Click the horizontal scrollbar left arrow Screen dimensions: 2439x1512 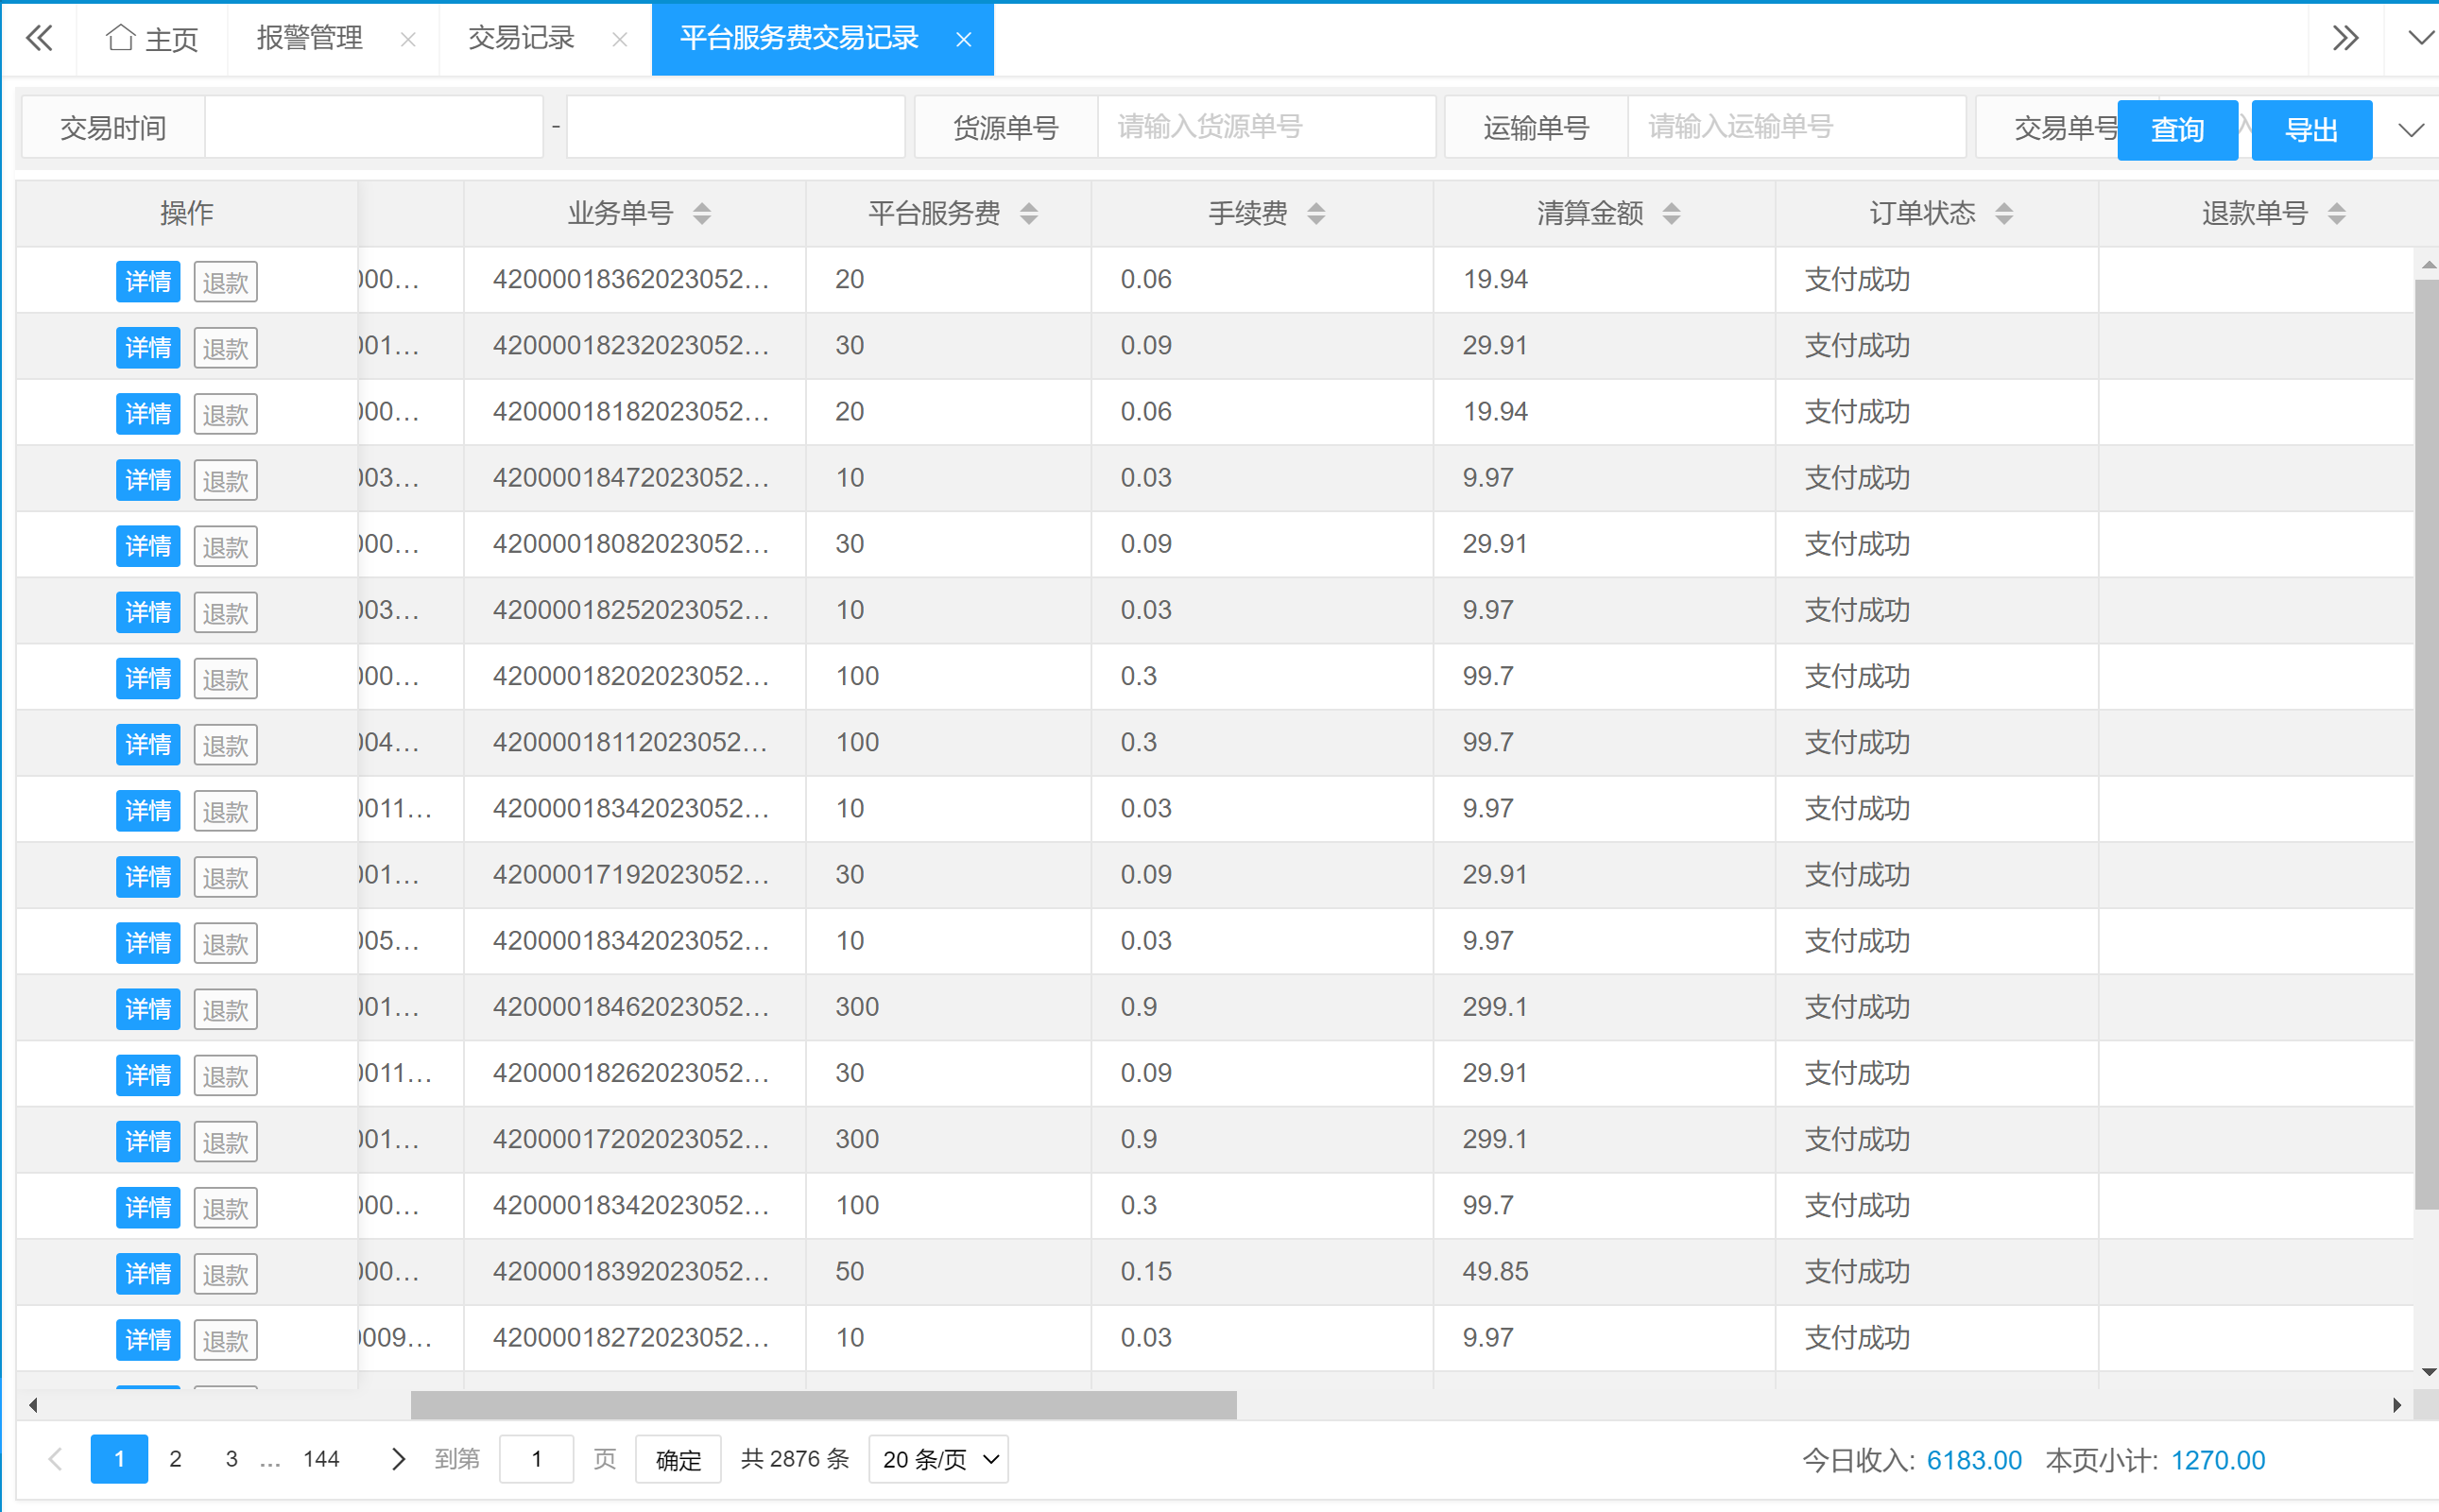(33, 1405)
